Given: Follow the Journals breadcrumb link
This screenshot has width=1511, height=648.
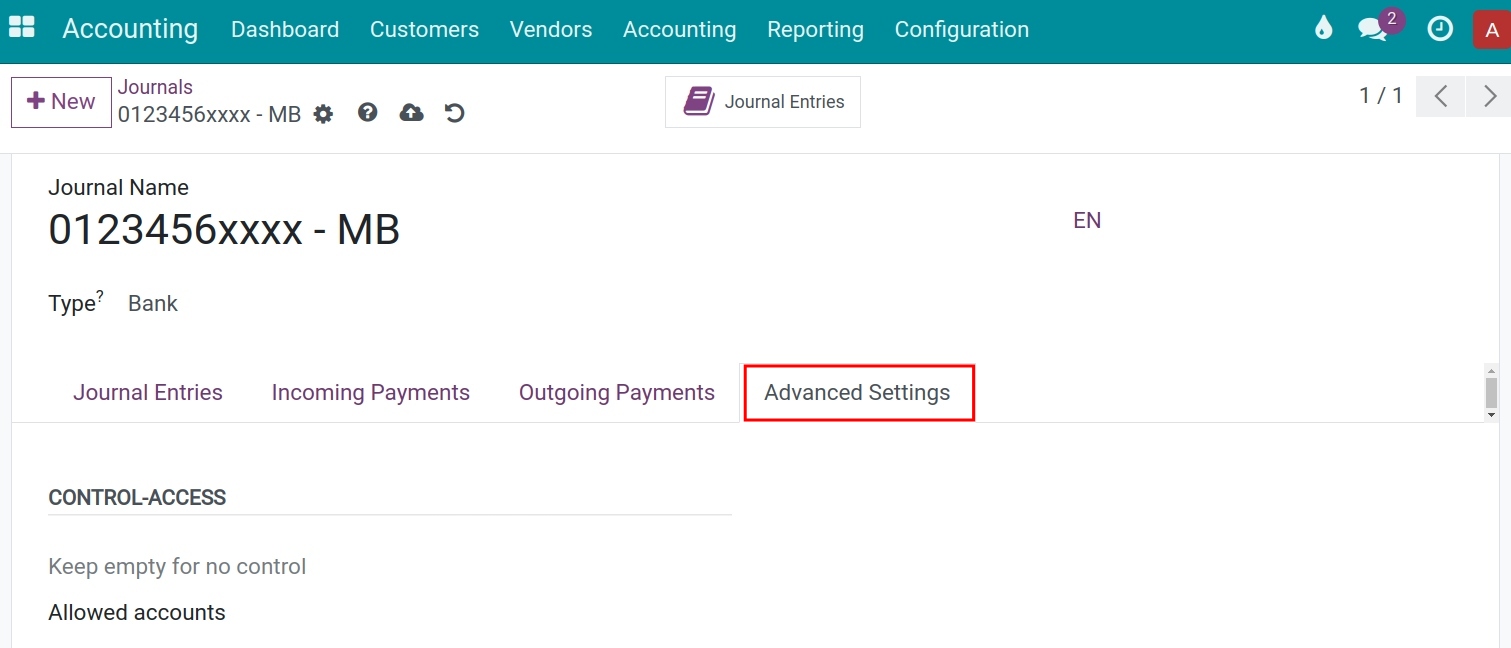Looking at the screenshot, I should [x=155, y=87].
